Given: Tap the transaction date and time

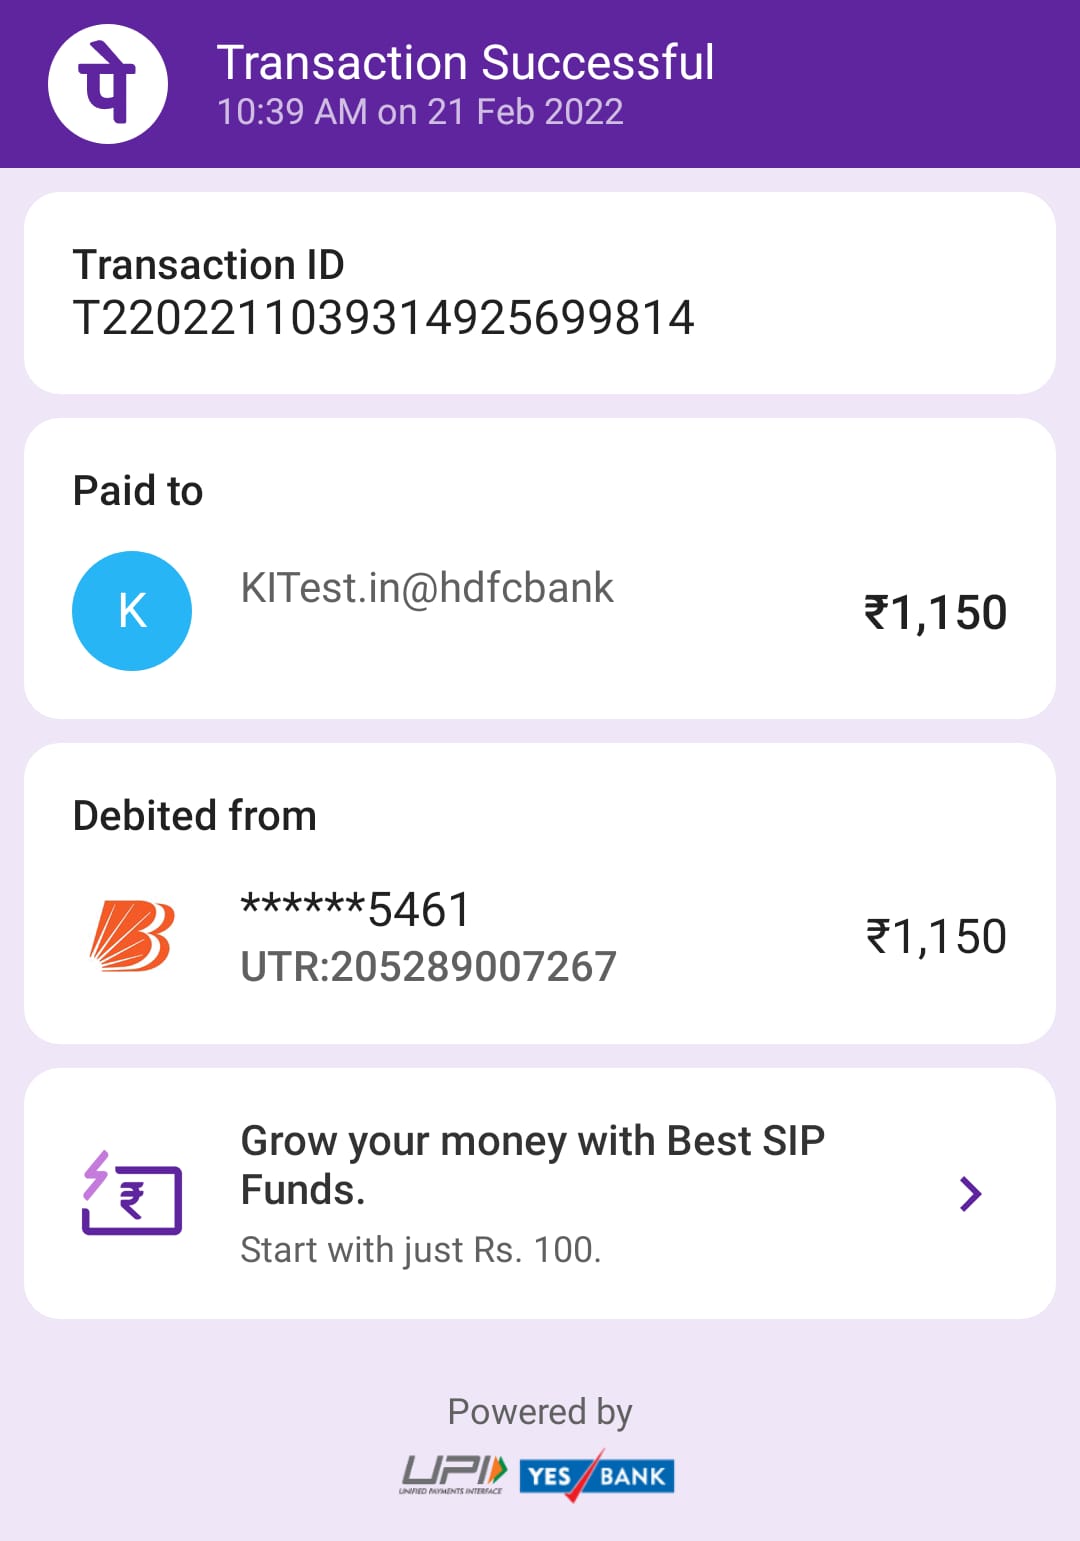Looking at the screenshot, I should tap(420, 112).
